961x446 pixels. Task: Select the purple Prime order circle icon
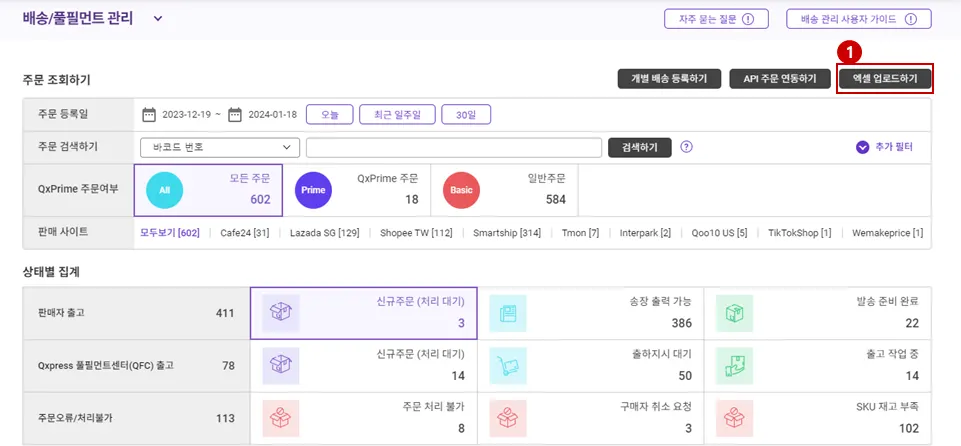(313, 190)
